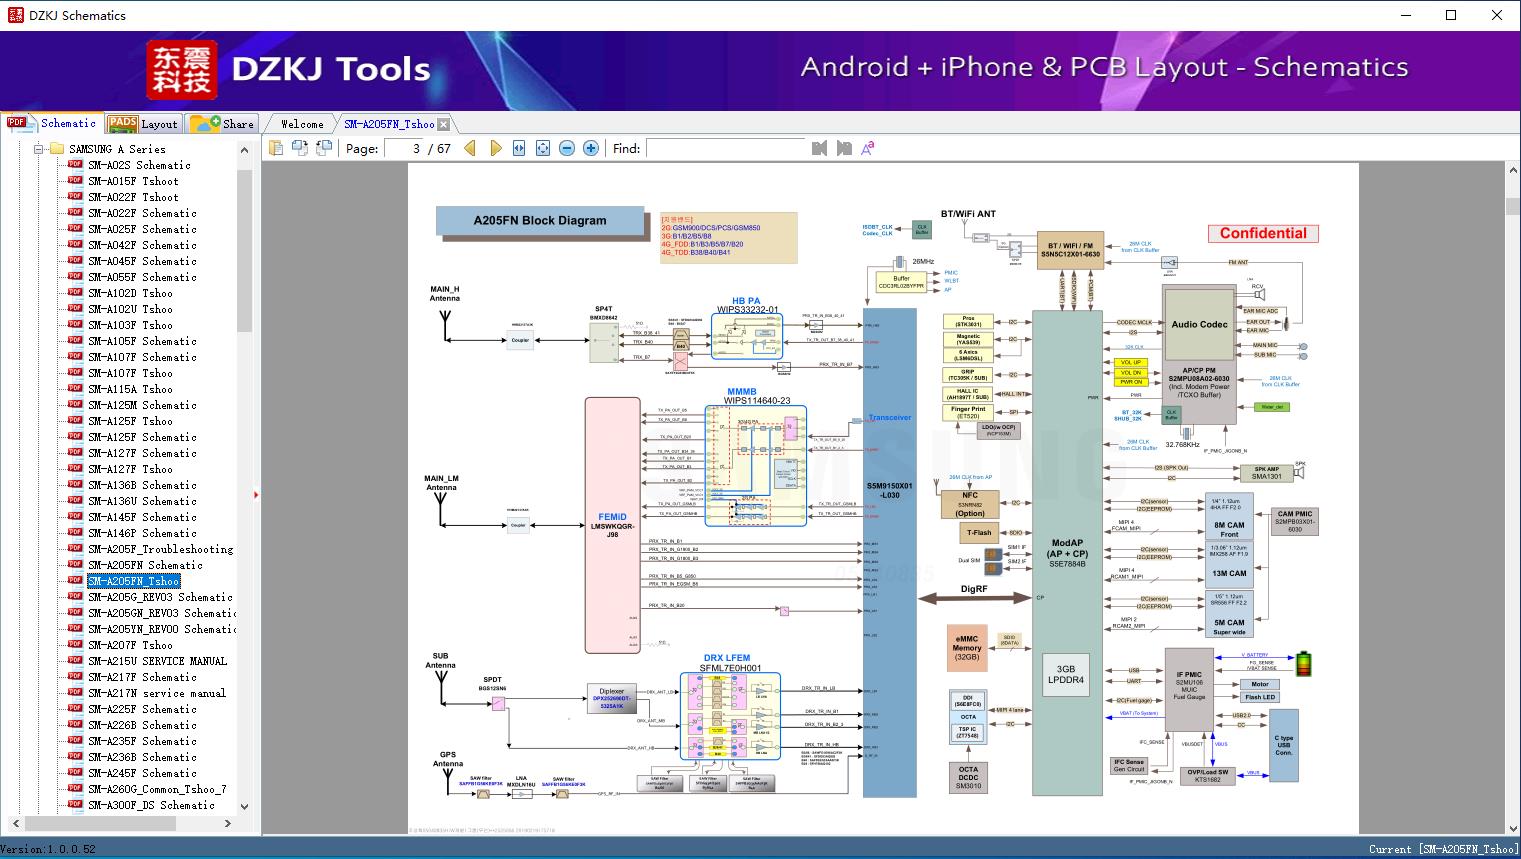1521x859 pixels.
Task: Select SM-A300F_DS Schematic
Action: (151, 805)
